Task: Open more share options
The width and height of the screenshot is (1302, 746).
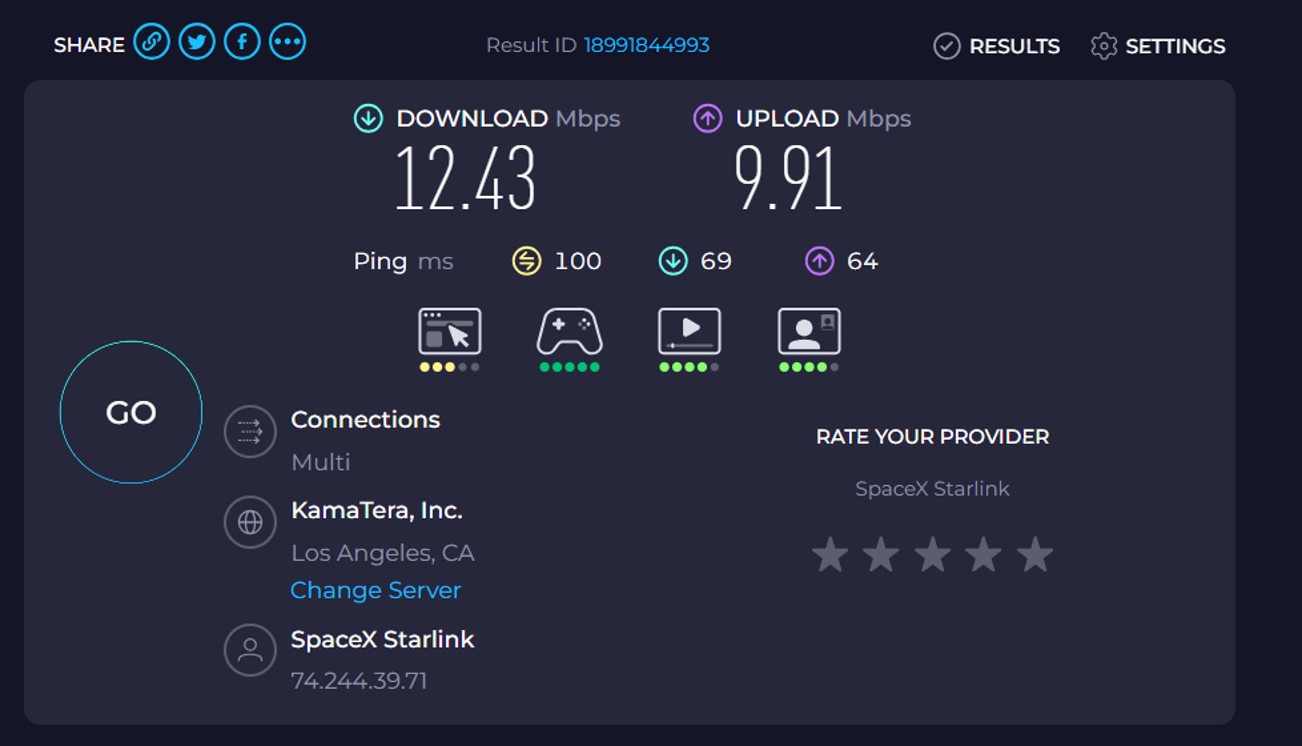Action: click(x=287, y=42)
